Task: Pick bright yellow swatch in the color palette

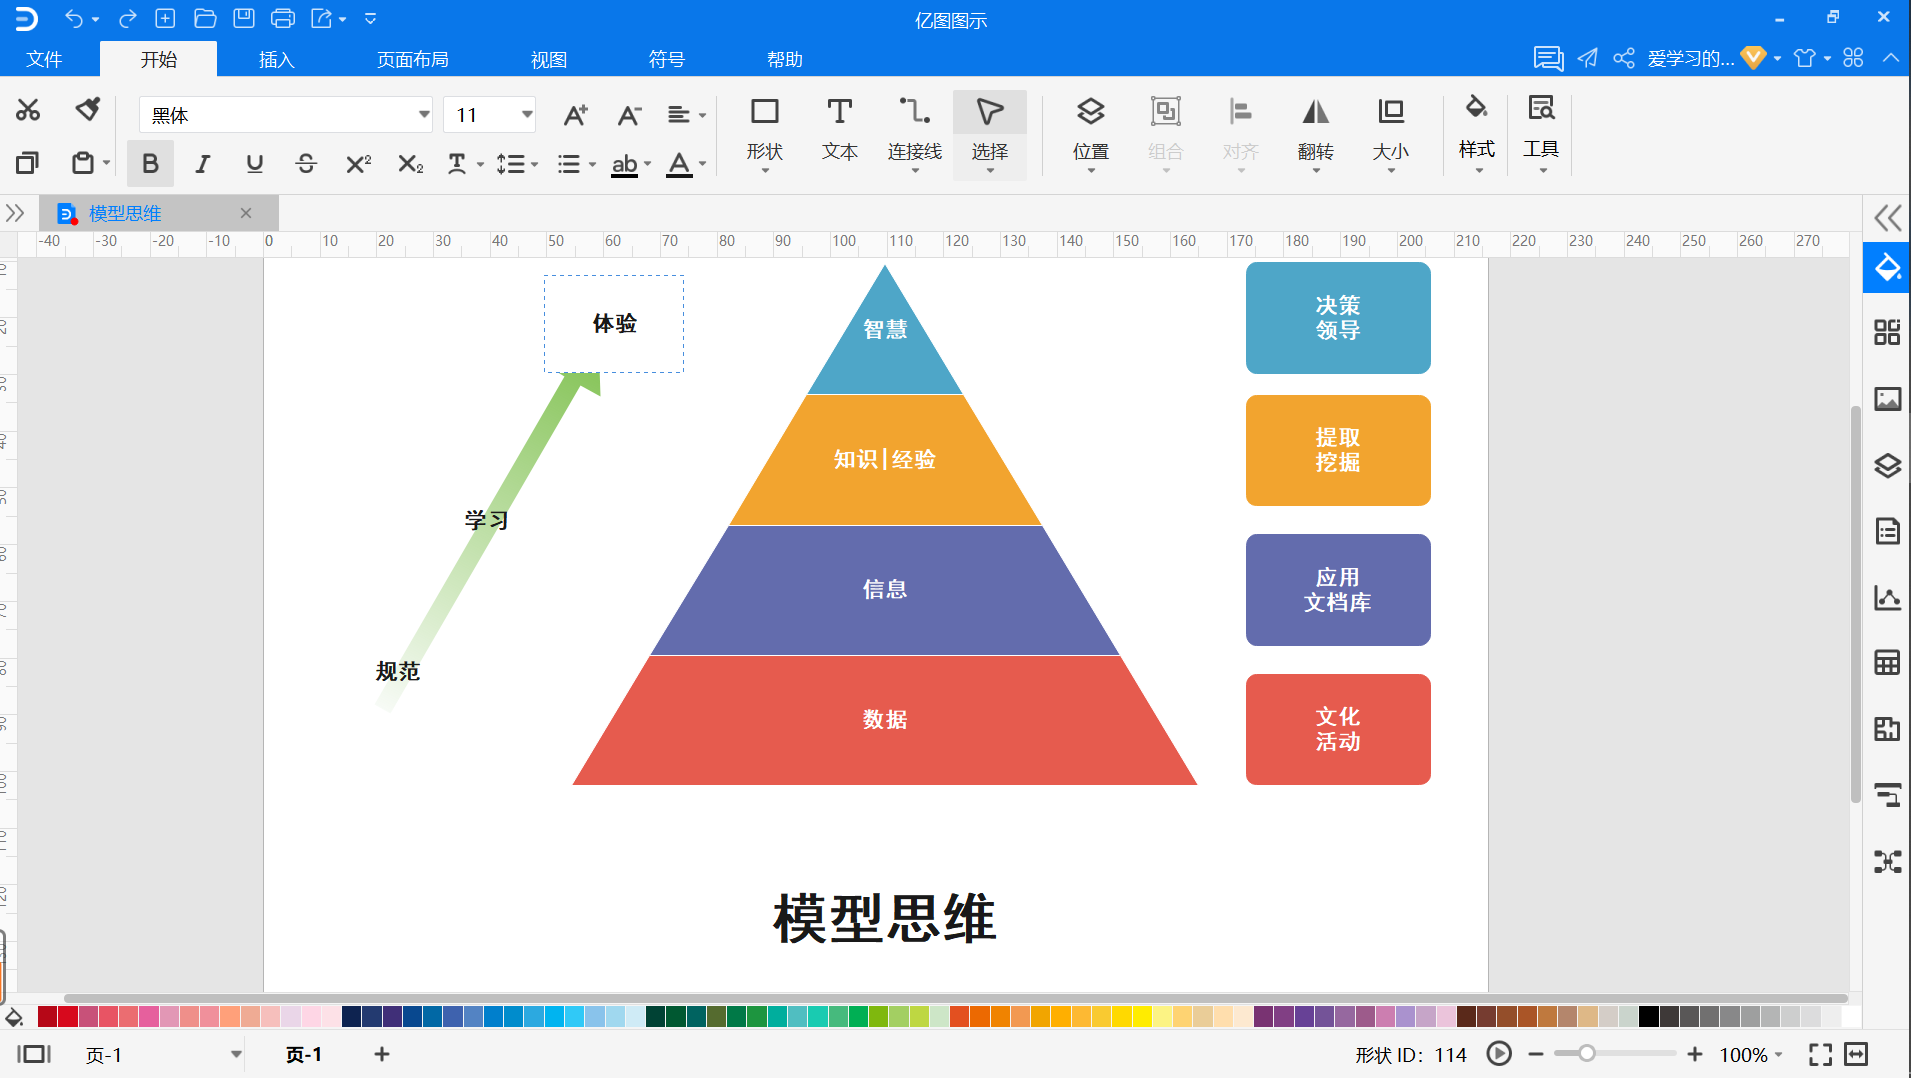Action: (1142, 1017)
